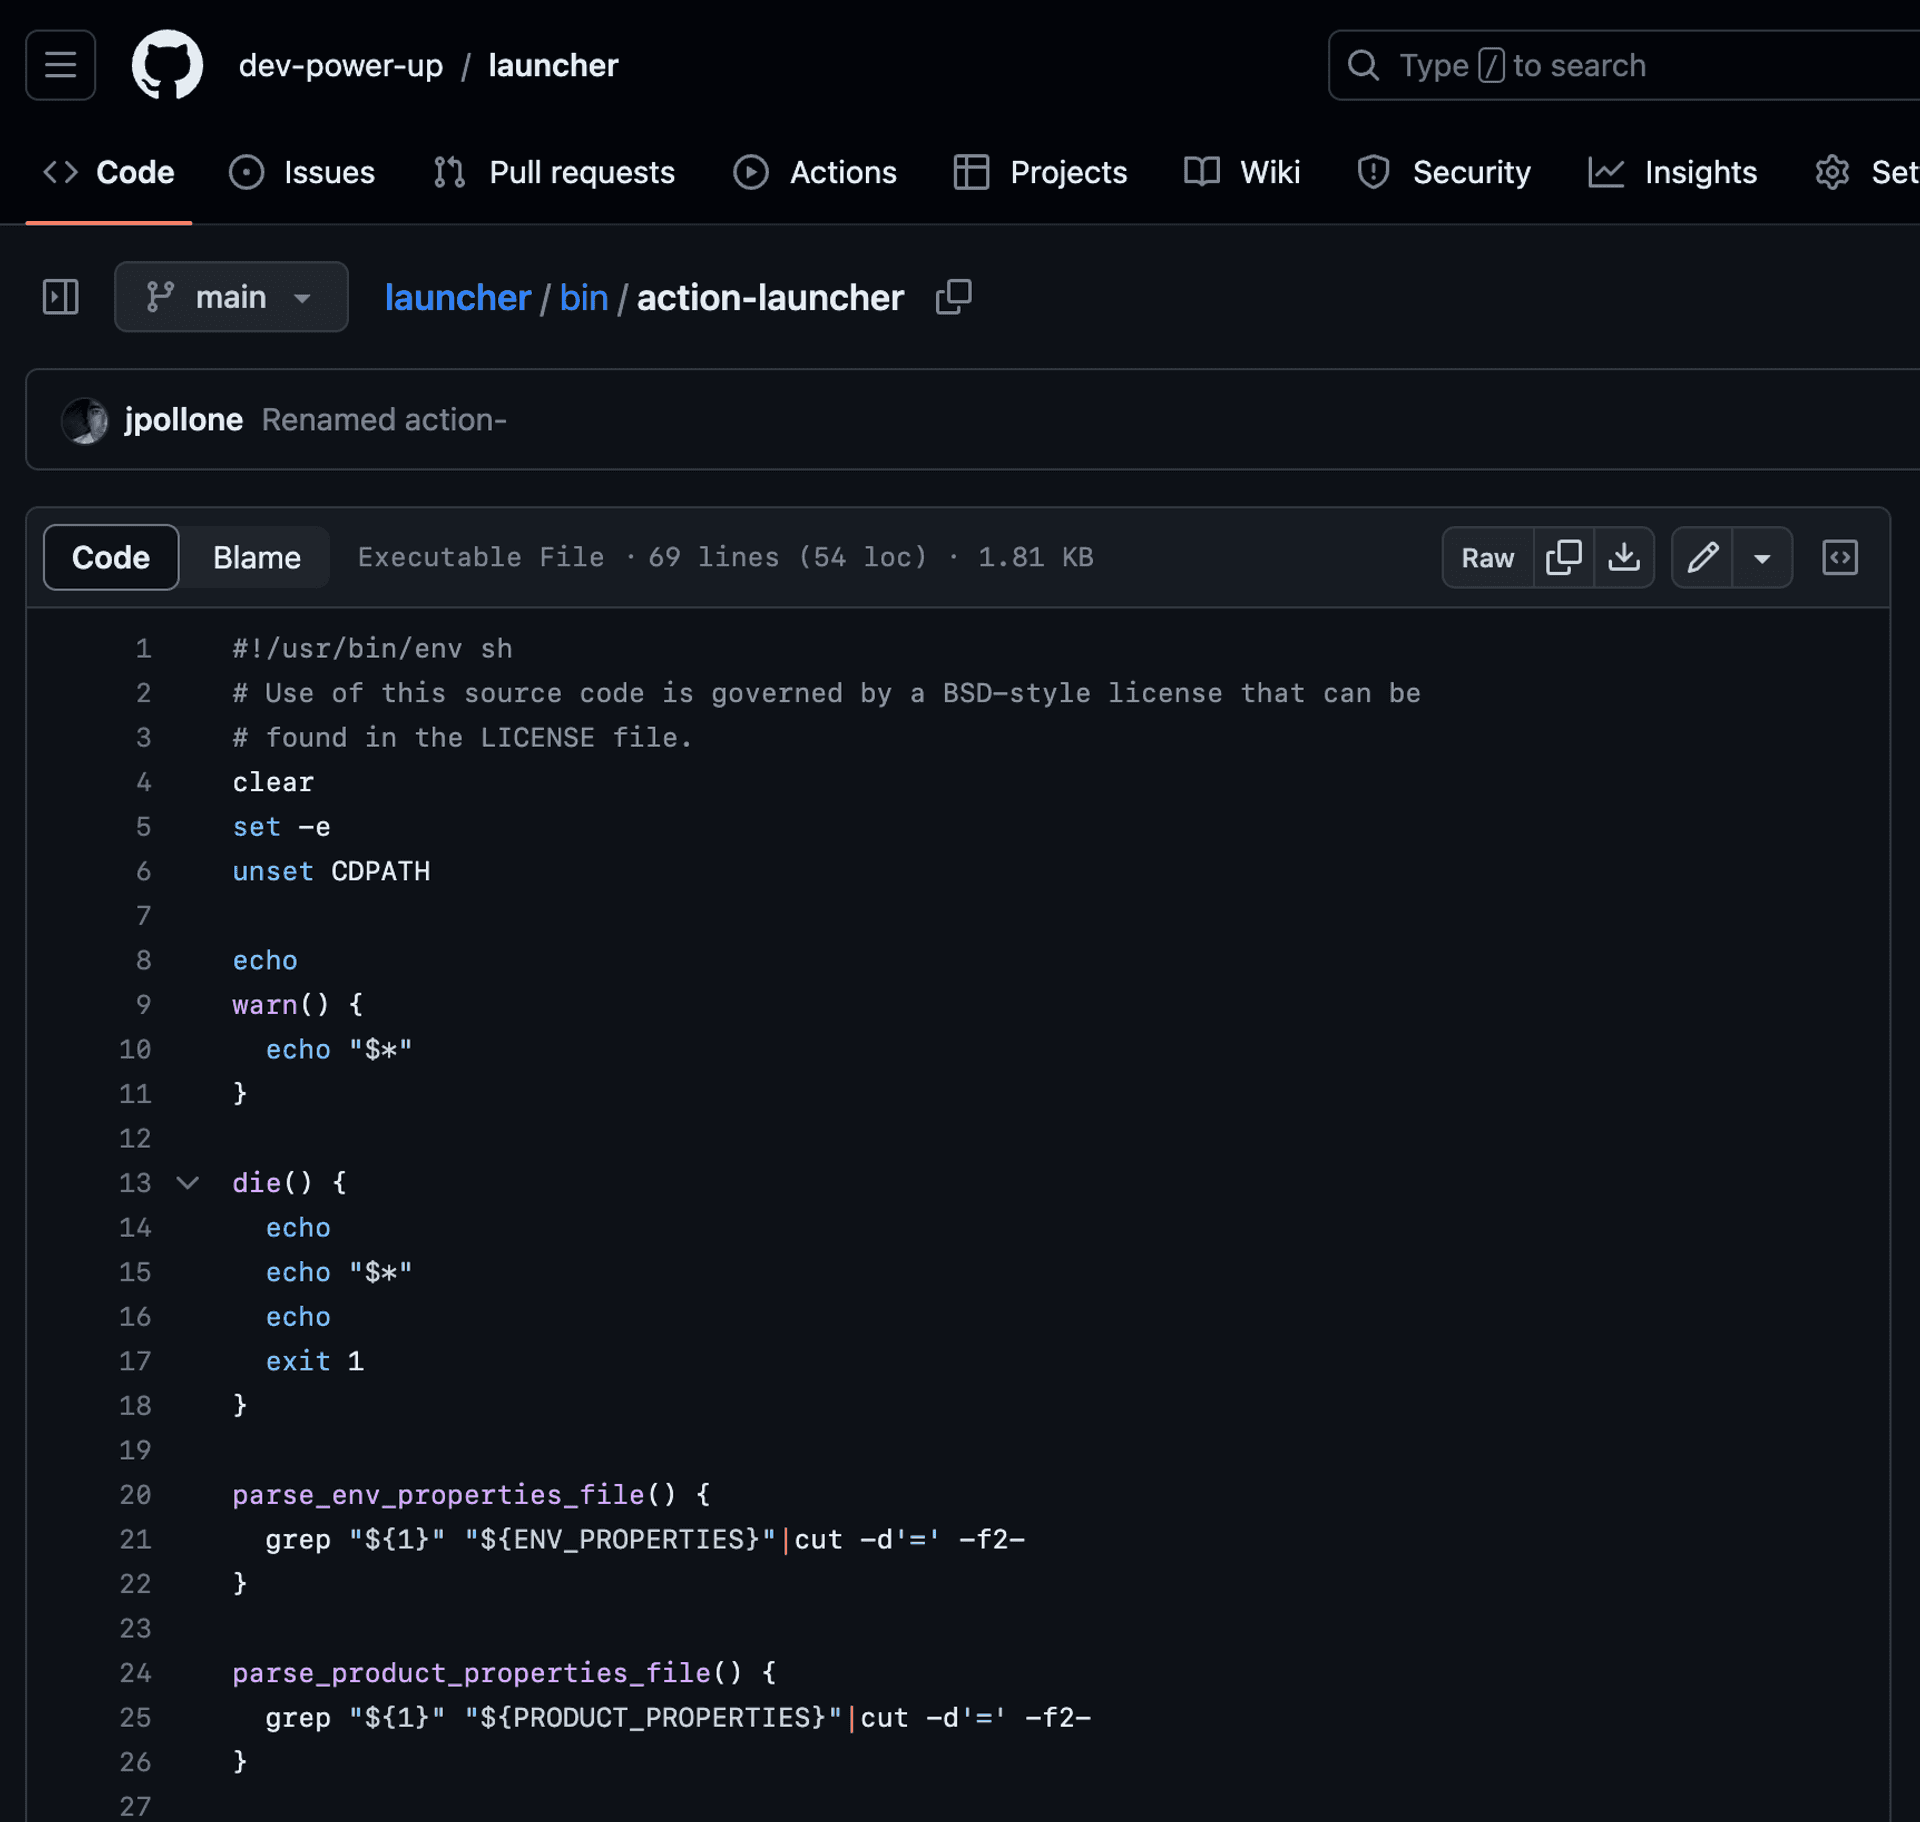Select the Code repository tab

click(109, 172)
